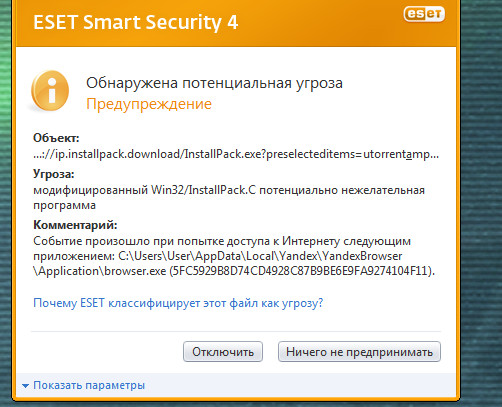Click the Событие произошло comment line
Image resolution: width=502 pixels, height=407 pixels.
point(222,241)
